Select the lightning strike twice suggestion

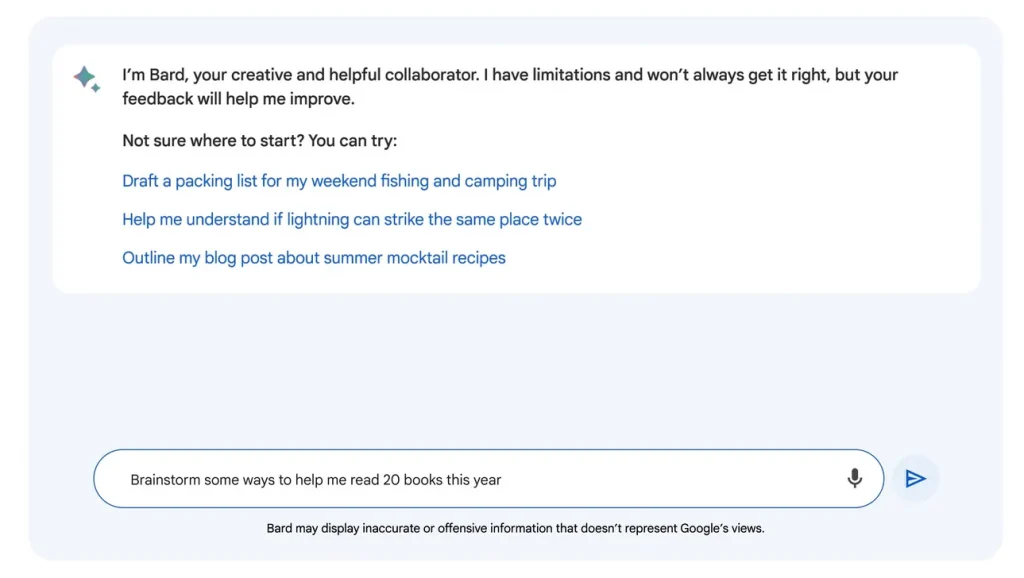(x=352, y=219)
